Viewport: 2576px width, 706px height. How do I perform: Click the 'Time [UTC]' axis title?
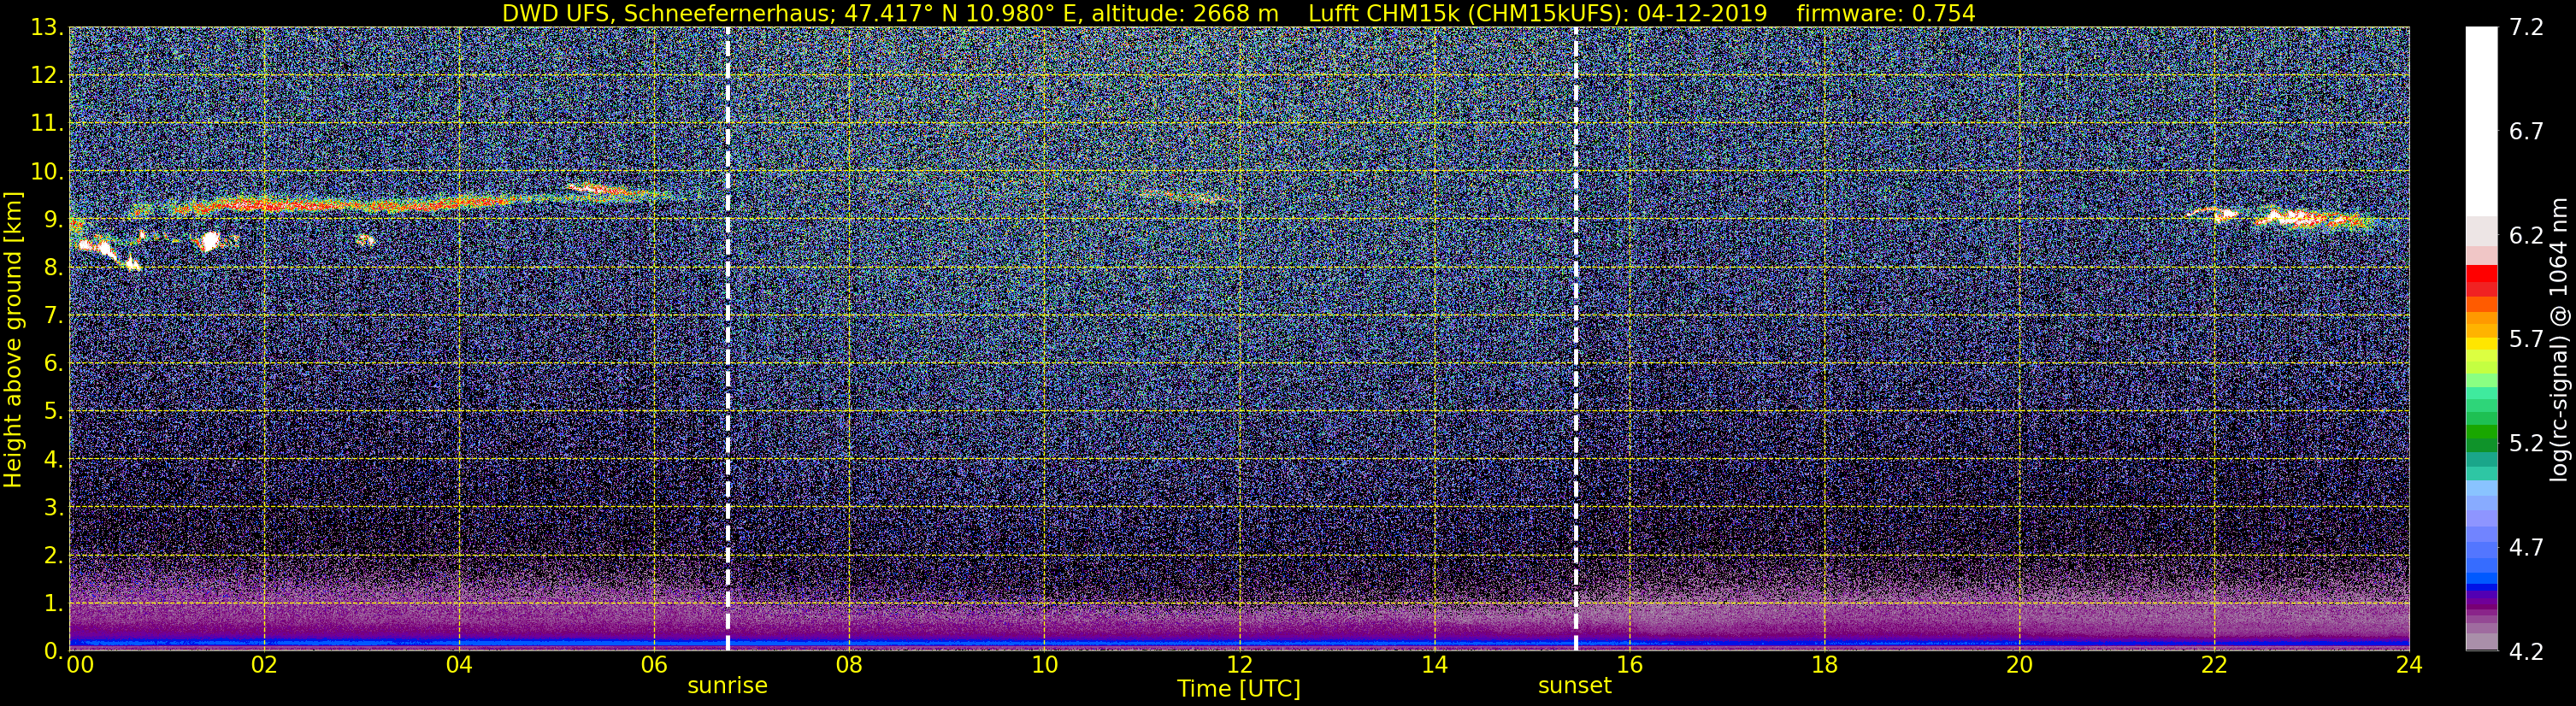point(1239,689)
